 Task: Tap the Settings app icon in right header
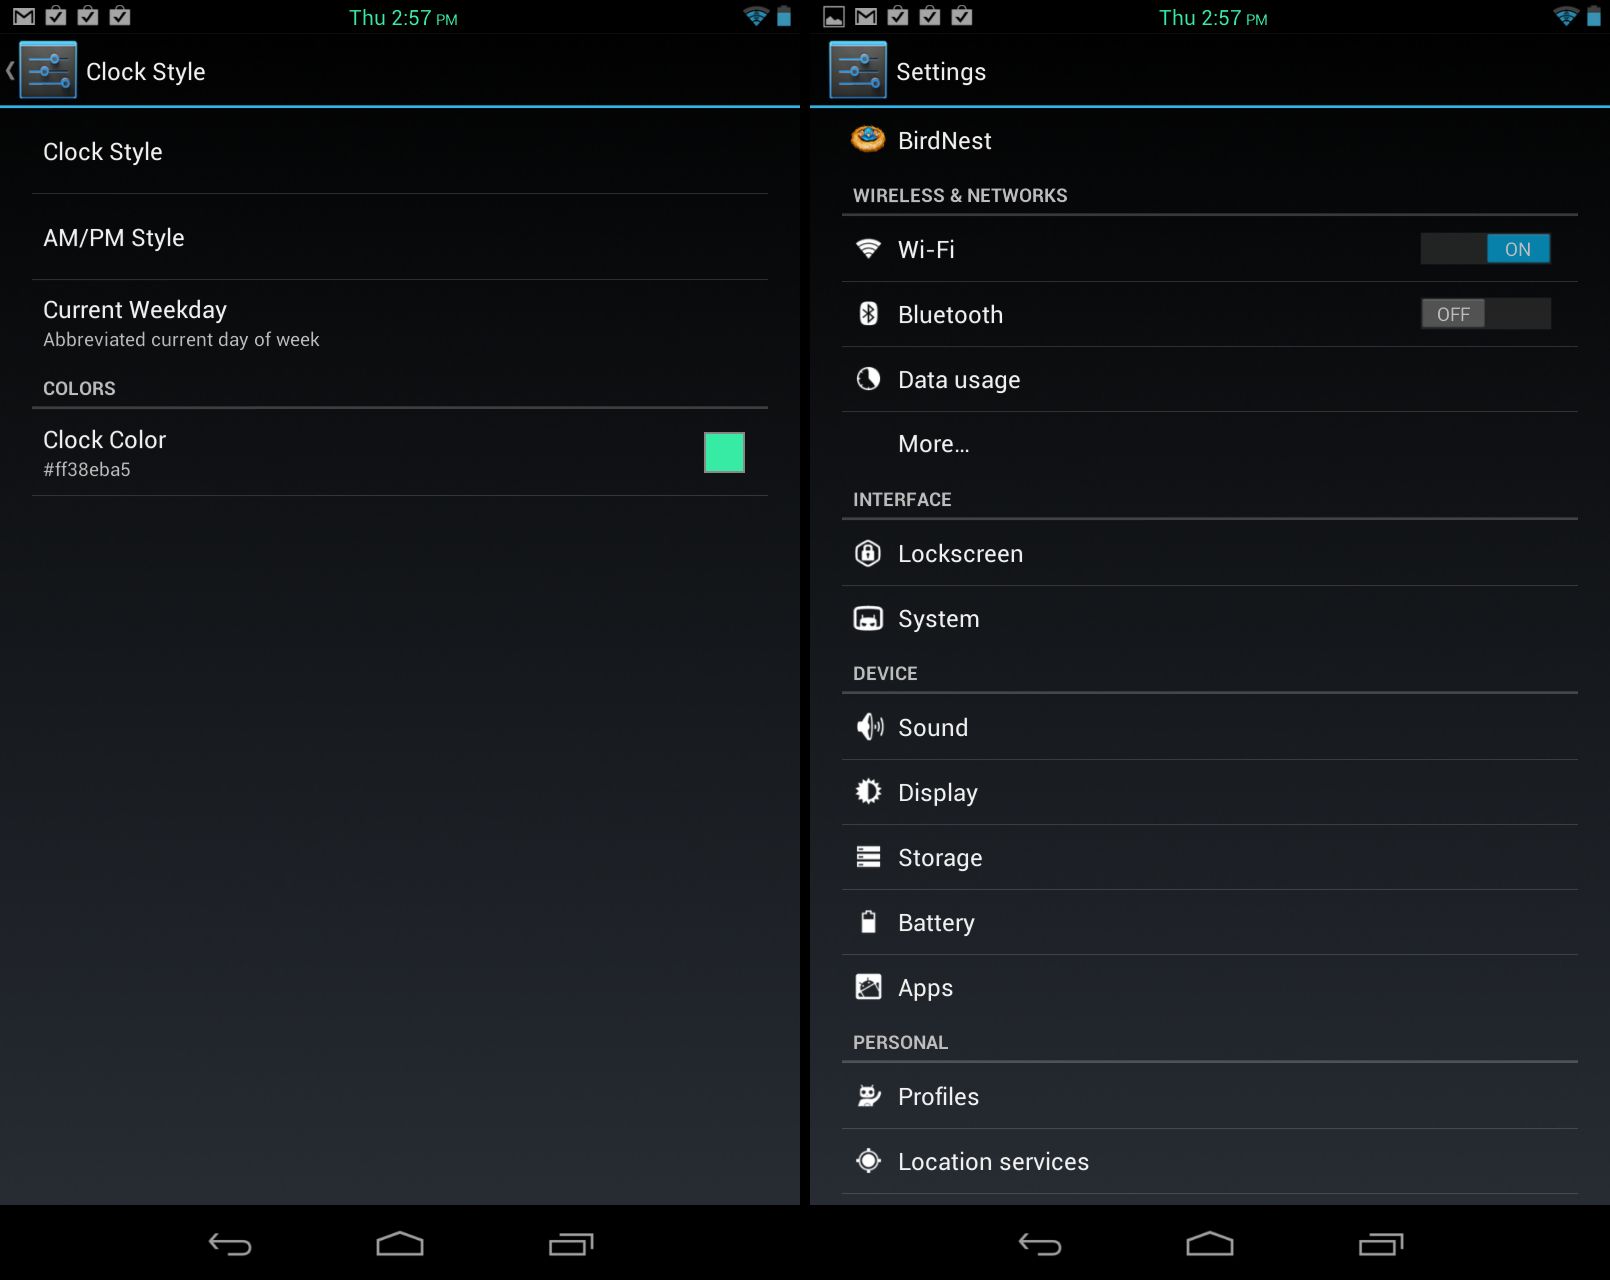pos(858,70)
